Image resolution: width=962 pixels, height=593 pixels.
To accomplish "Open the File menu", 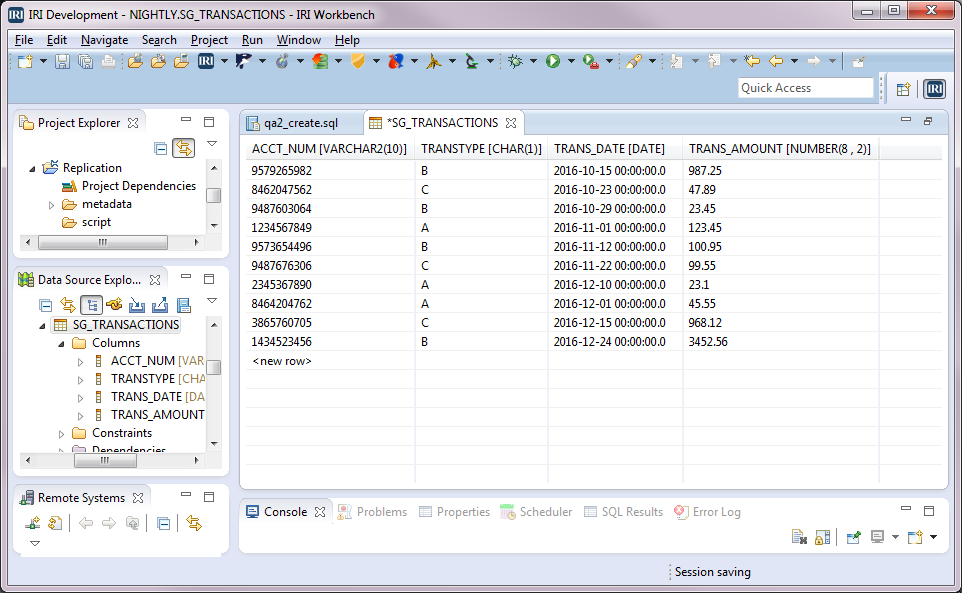I will point(24,40).
